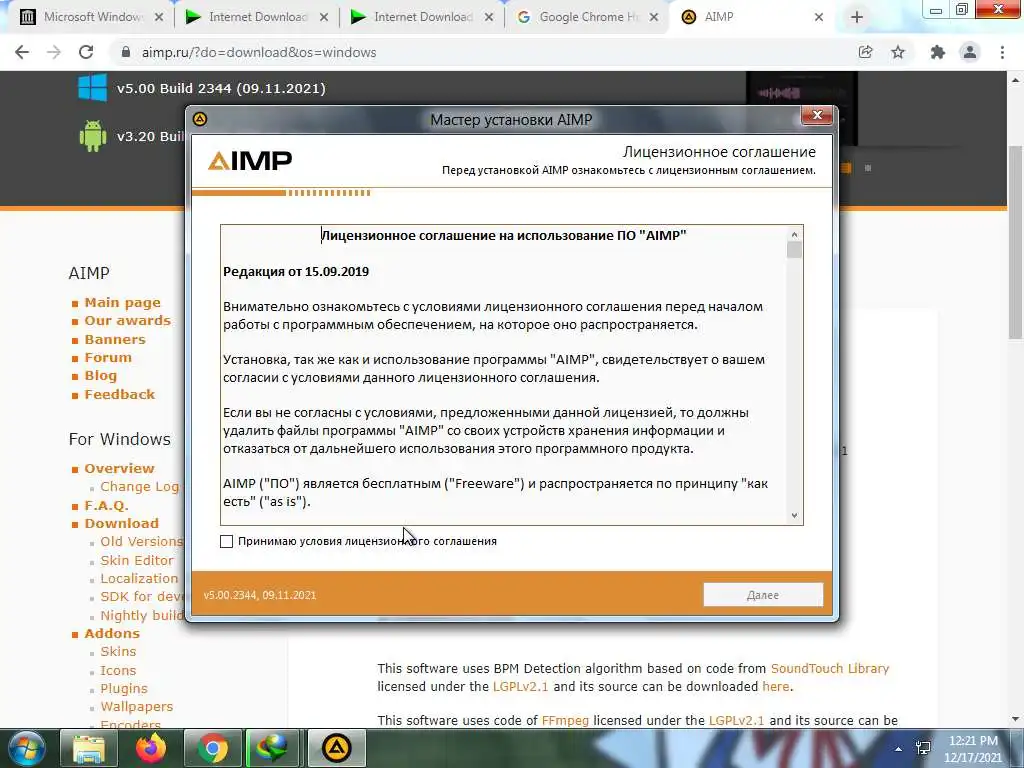The image size is (1024, 768).
Task: Open the Plugins link
Action: (x=124, y=688)
